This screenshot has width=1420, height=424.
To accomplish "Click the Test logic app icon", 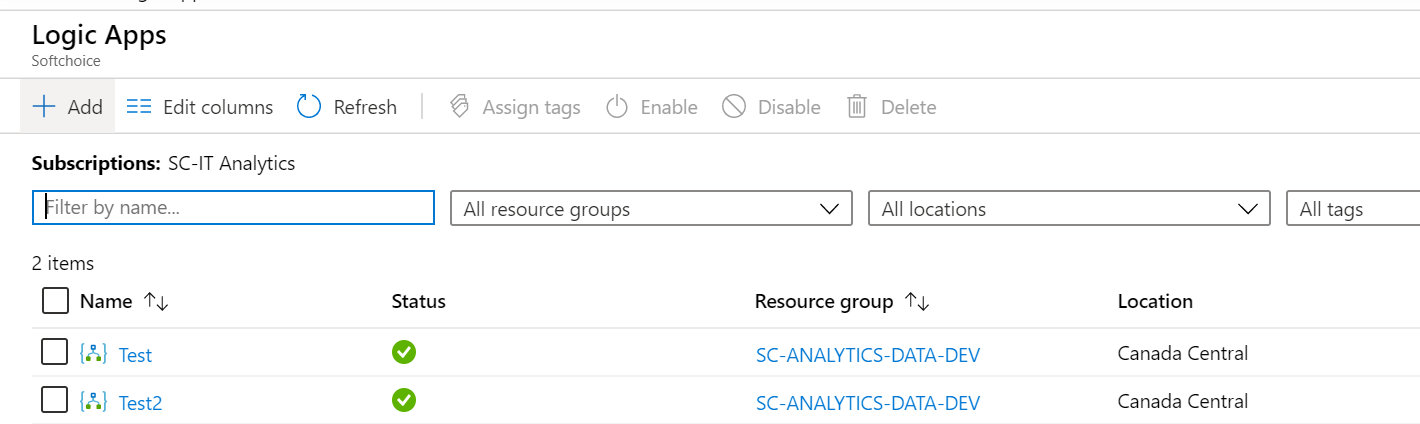I will tap(93, 354).
